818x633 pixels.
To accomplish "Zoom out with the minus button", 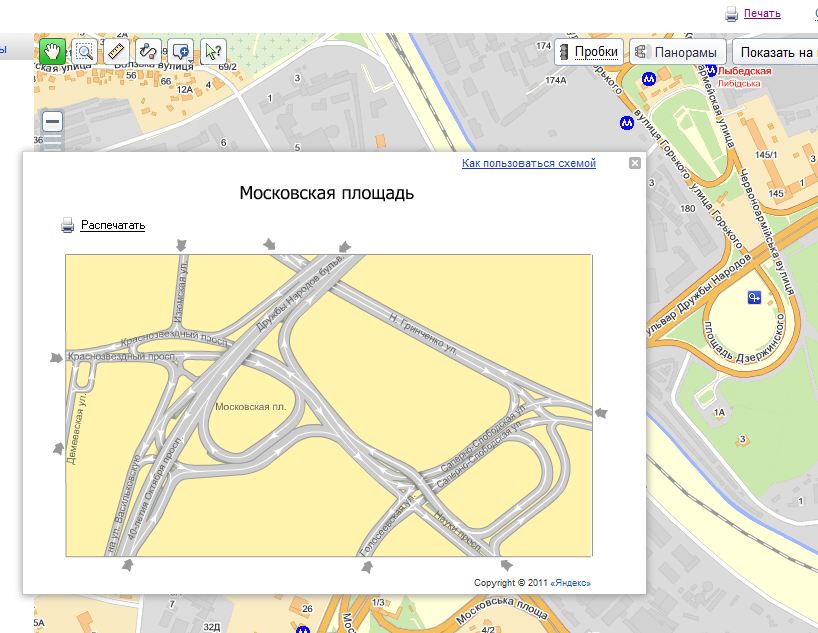I will click(52, 122).
